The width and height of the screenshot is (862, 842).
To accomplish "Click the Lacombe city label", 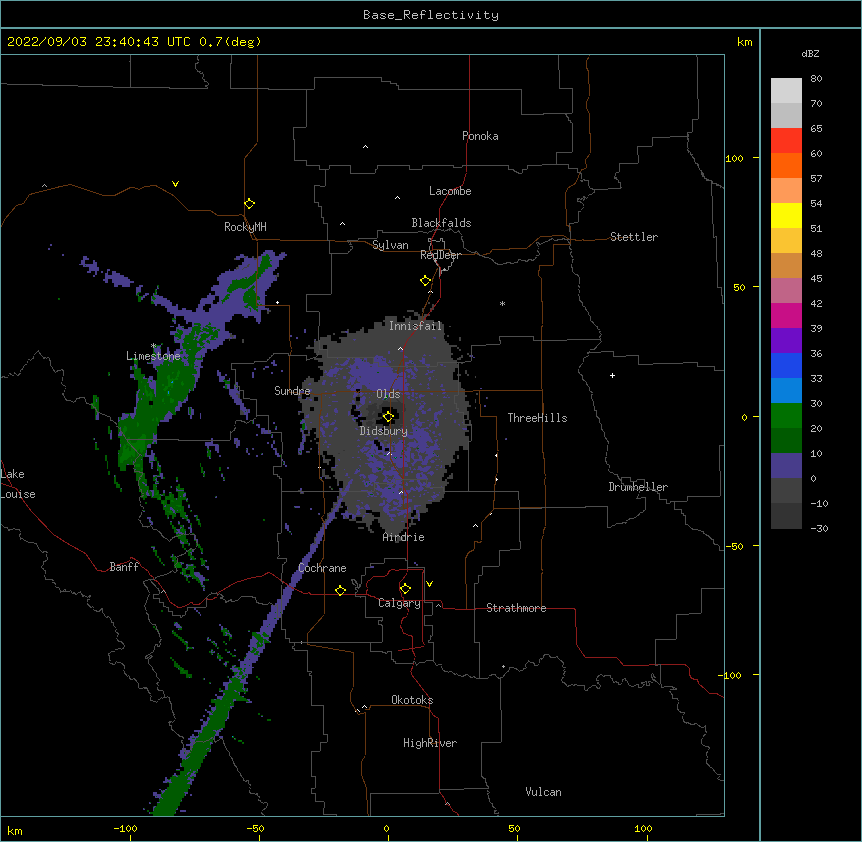I will click(x=450, y=191).
